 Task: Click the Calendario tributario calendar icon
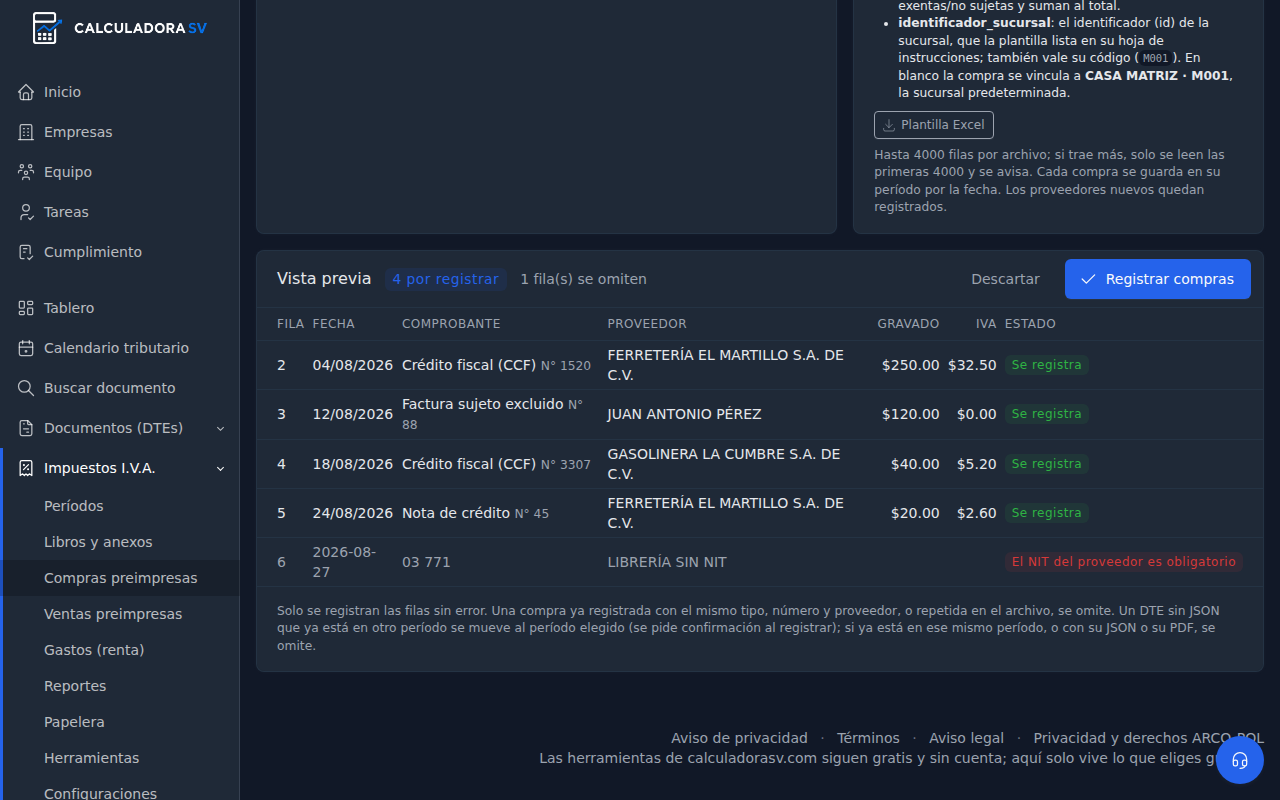(26, 348)
